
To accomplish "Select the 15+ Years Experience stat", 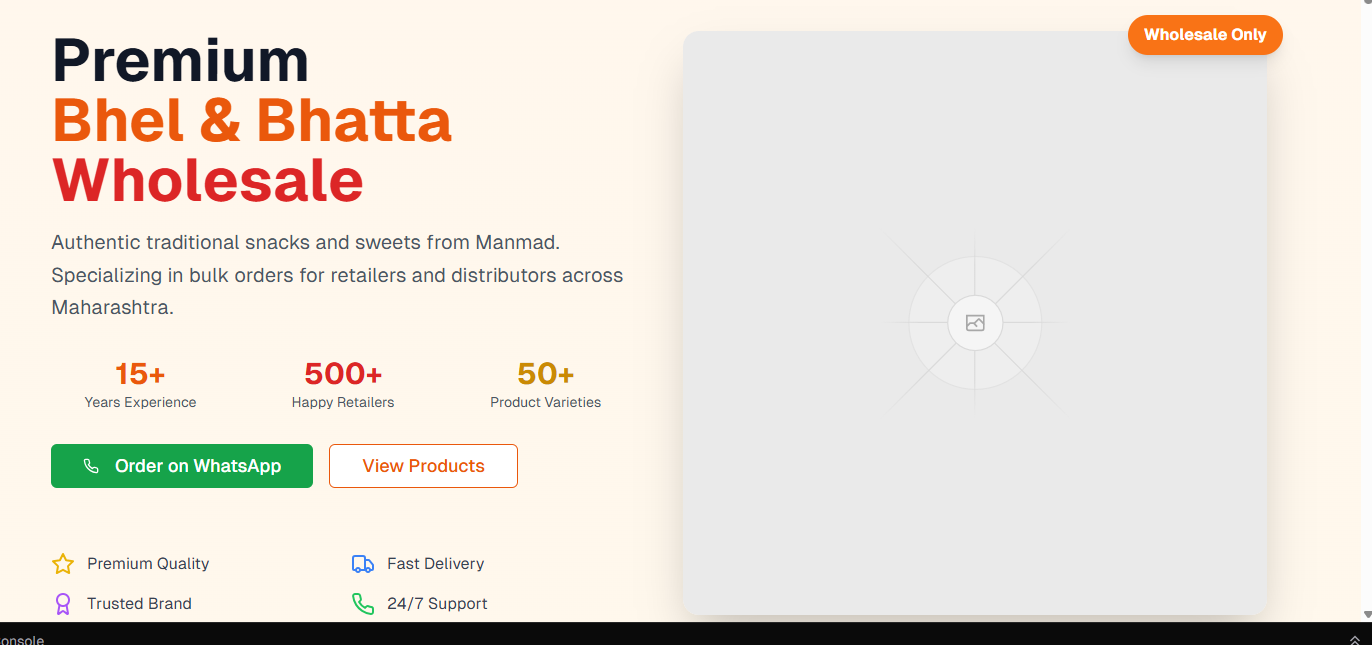I will point(140,385).
